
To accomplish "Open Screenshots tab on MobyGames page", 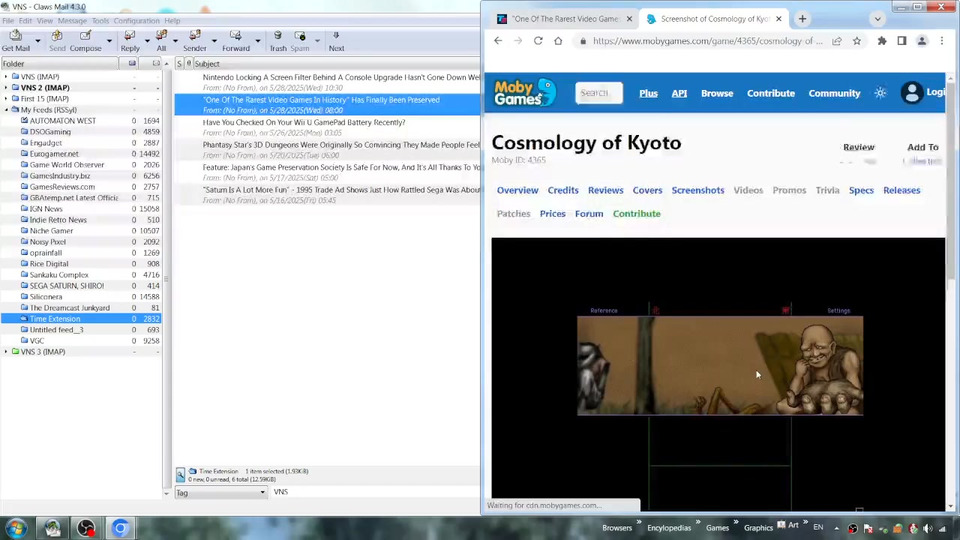I will click(698, 190).
